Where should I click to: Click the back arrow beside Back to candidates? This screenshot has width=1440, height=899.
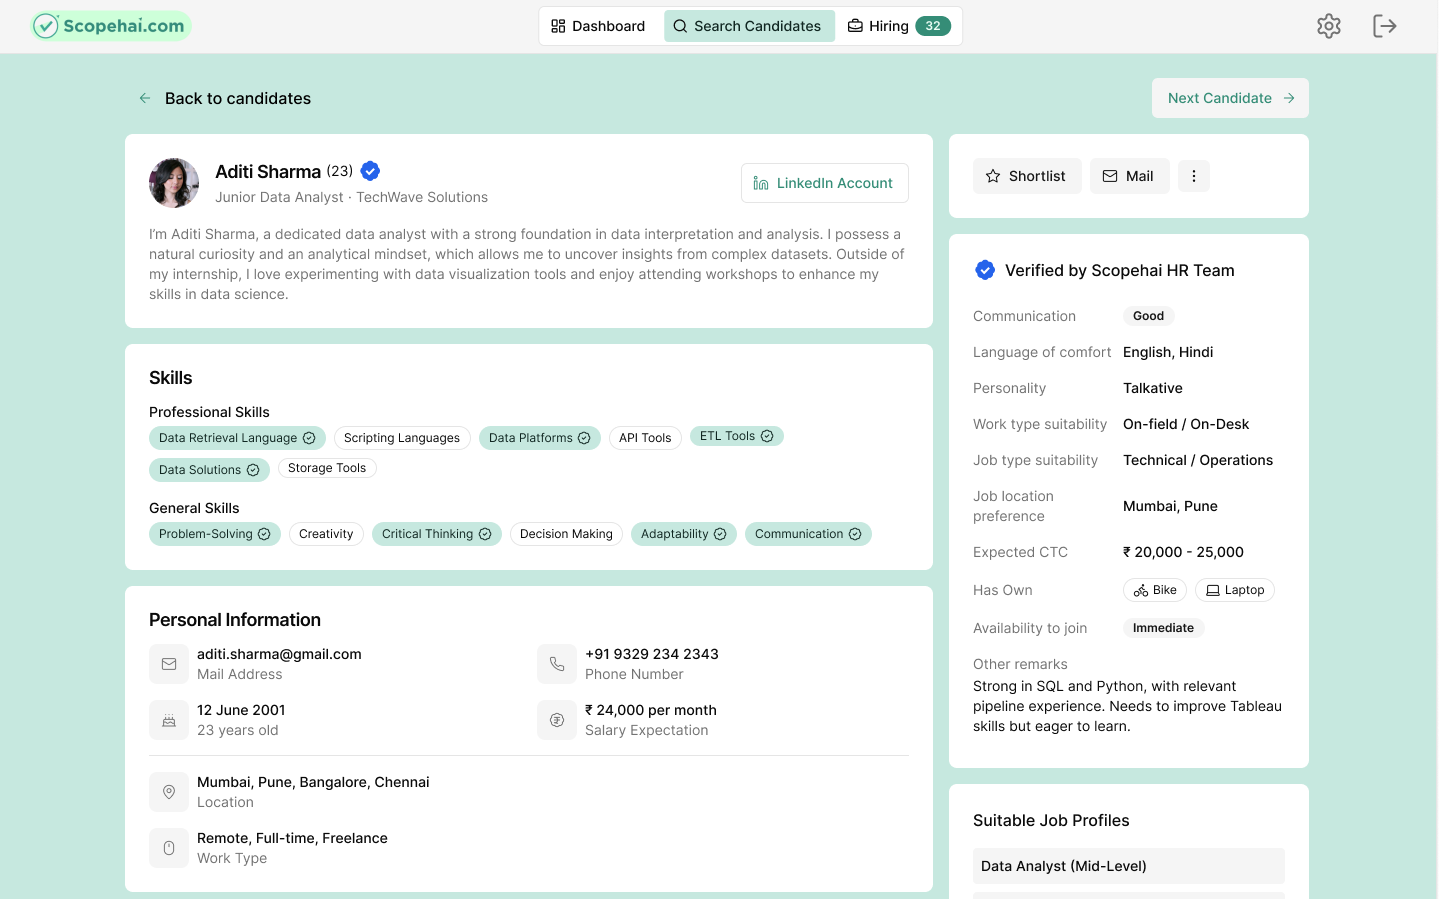point(145,98)
